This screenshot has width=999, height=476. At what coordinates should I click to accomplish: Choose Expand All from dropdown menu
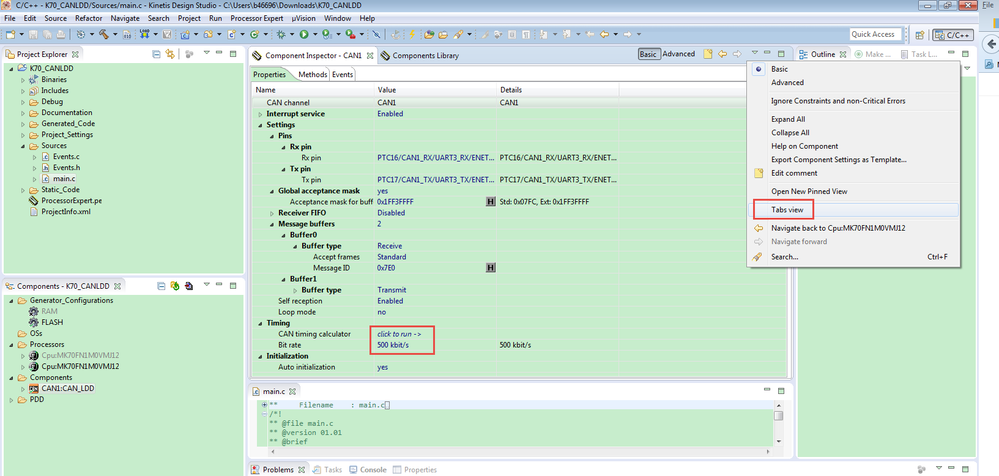pyautogui.click(x=788, y=119)
